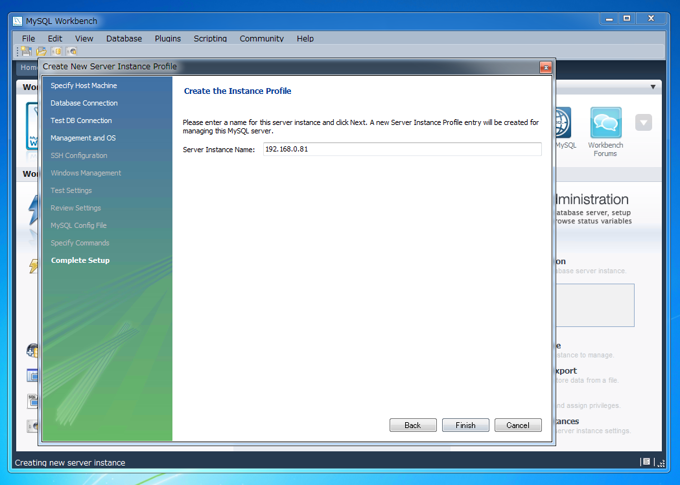Open the Edit menu
Screen dimensions: 680x485
coord(55,39)
